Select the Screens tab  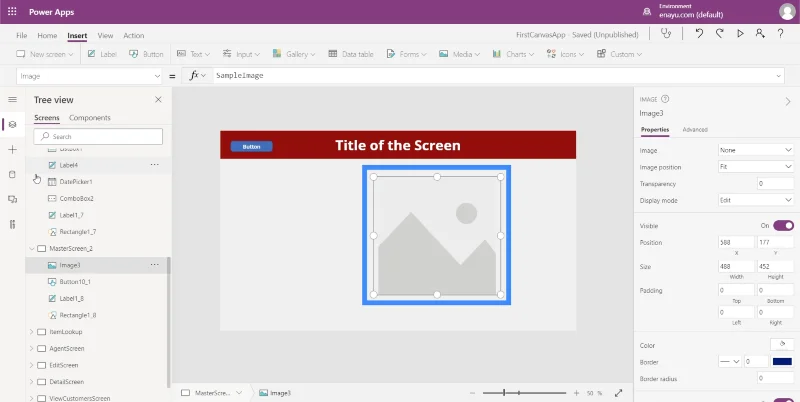click(x=47, y=118)
